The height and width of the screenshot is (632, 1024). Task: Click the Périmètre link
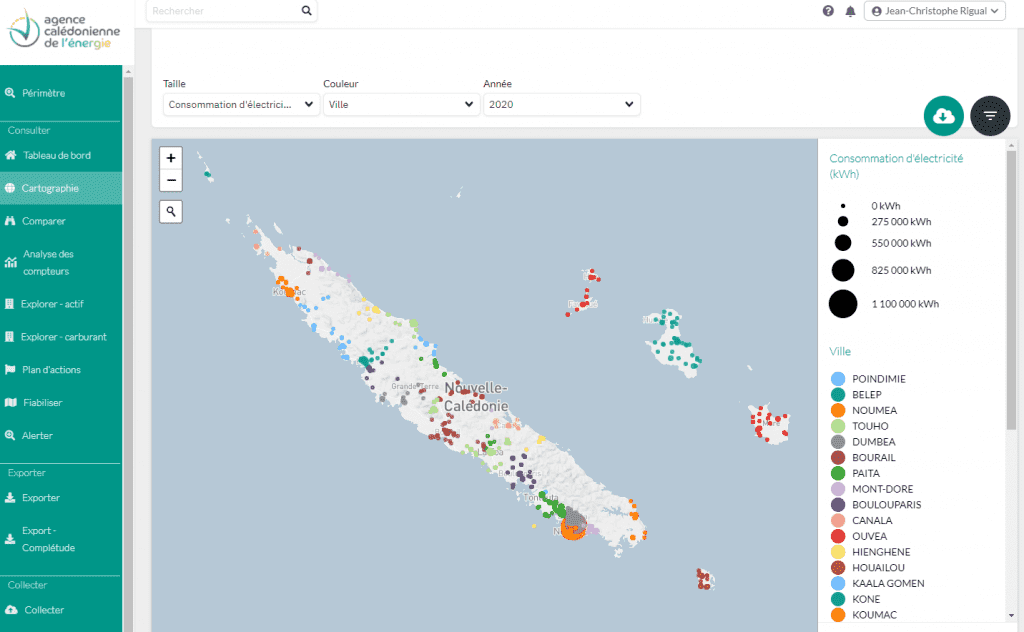44,93
